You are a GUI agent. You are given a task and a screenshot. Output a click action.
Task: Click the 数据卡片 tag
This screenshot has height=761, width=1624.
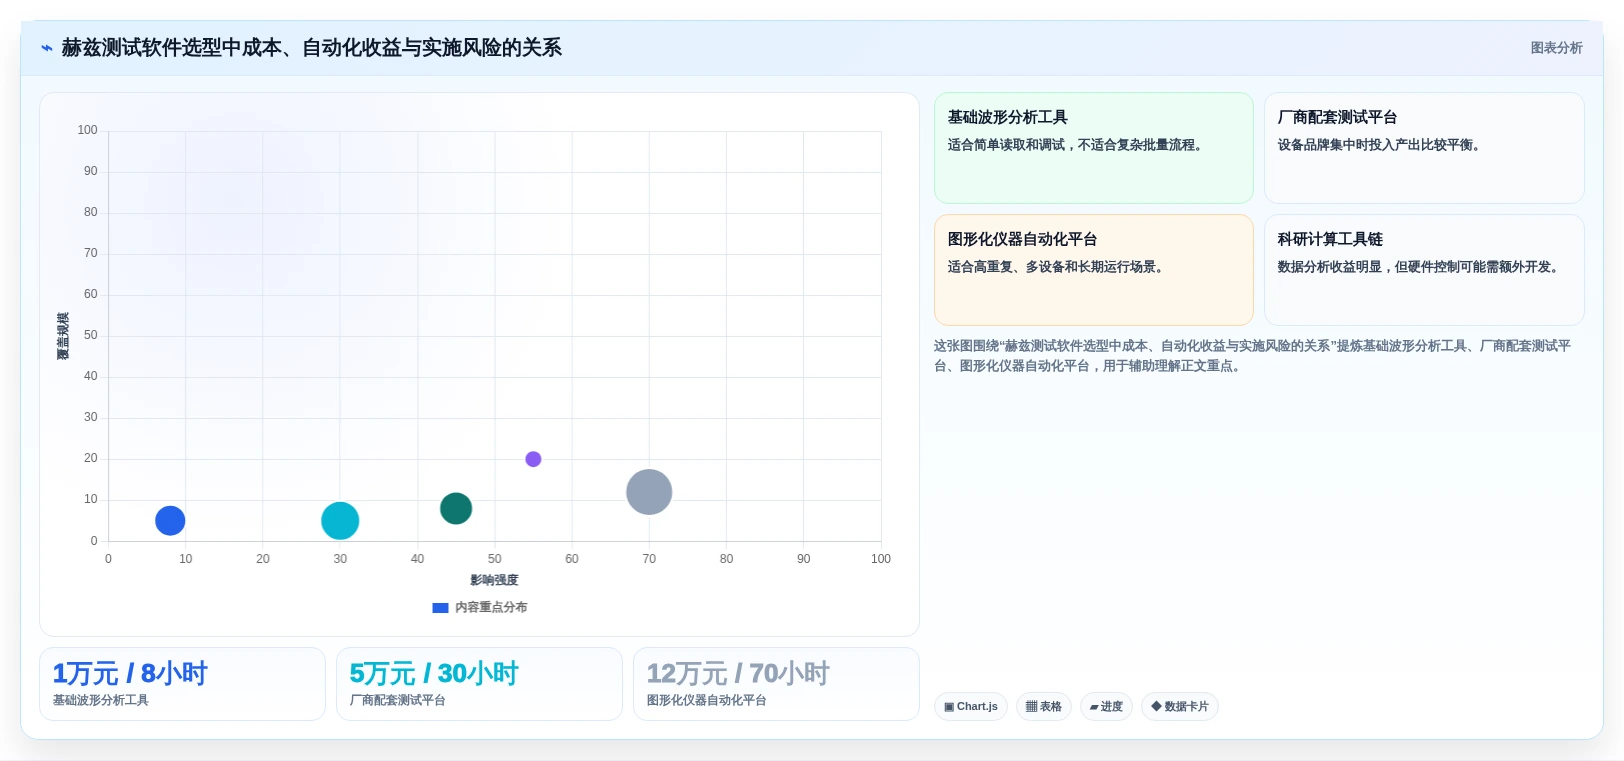(1180, 706)
